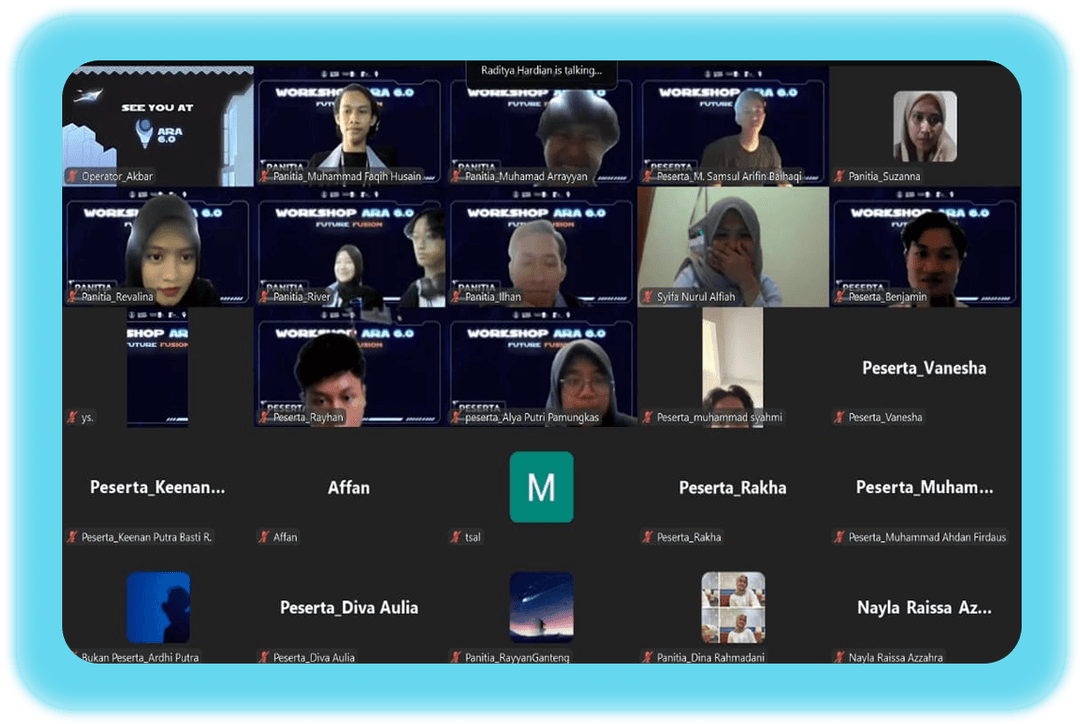The height and width of the screenshot is (724, 1080).
Task: Select Peserta_muhammad syahmi's narrow video tile
Action: [733, 367]
